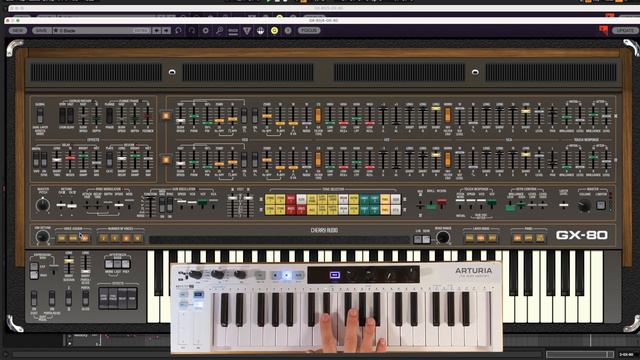Select the first Voice Assign button
This screenshot has height=360, width=640.
[62, 238]
